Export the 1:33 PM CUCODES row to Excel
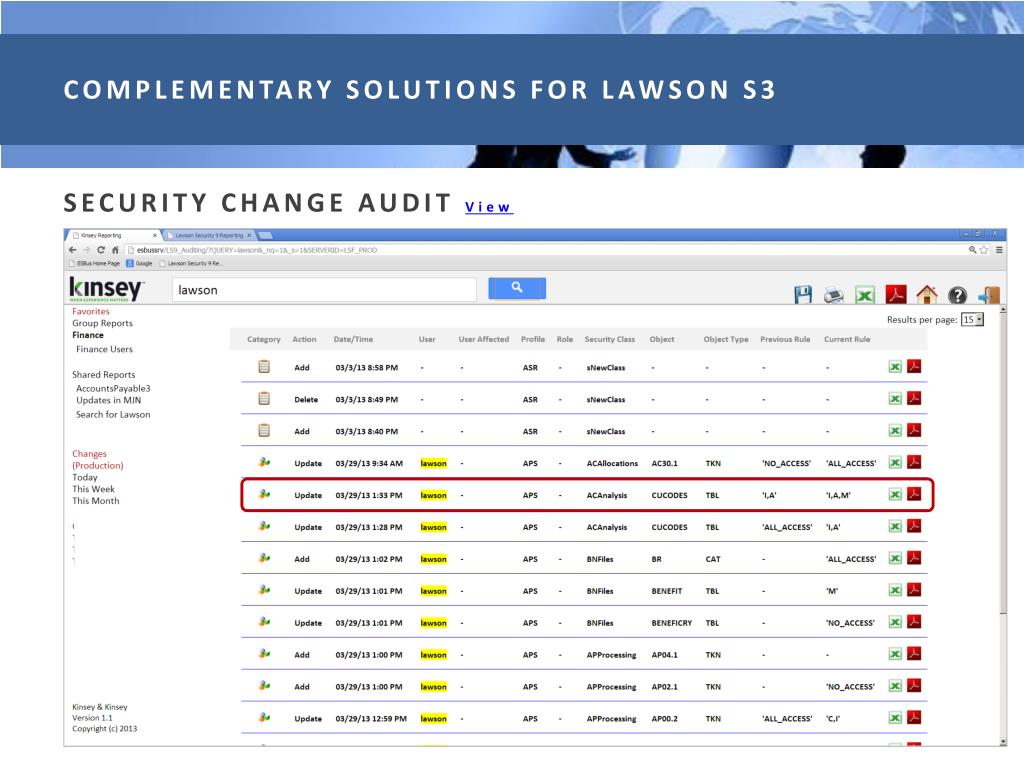 895,495
